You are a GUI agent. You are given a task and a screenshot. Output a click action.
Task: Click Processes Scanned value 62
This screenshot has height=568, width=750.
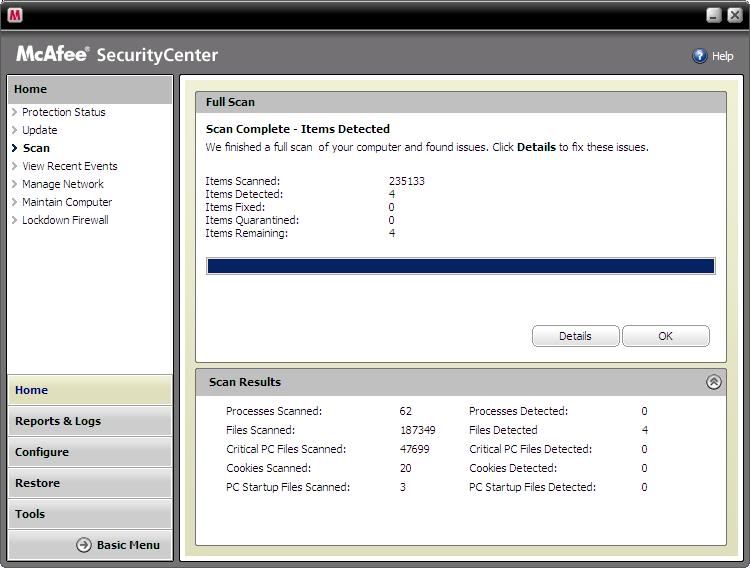click(x=406, y=411)
